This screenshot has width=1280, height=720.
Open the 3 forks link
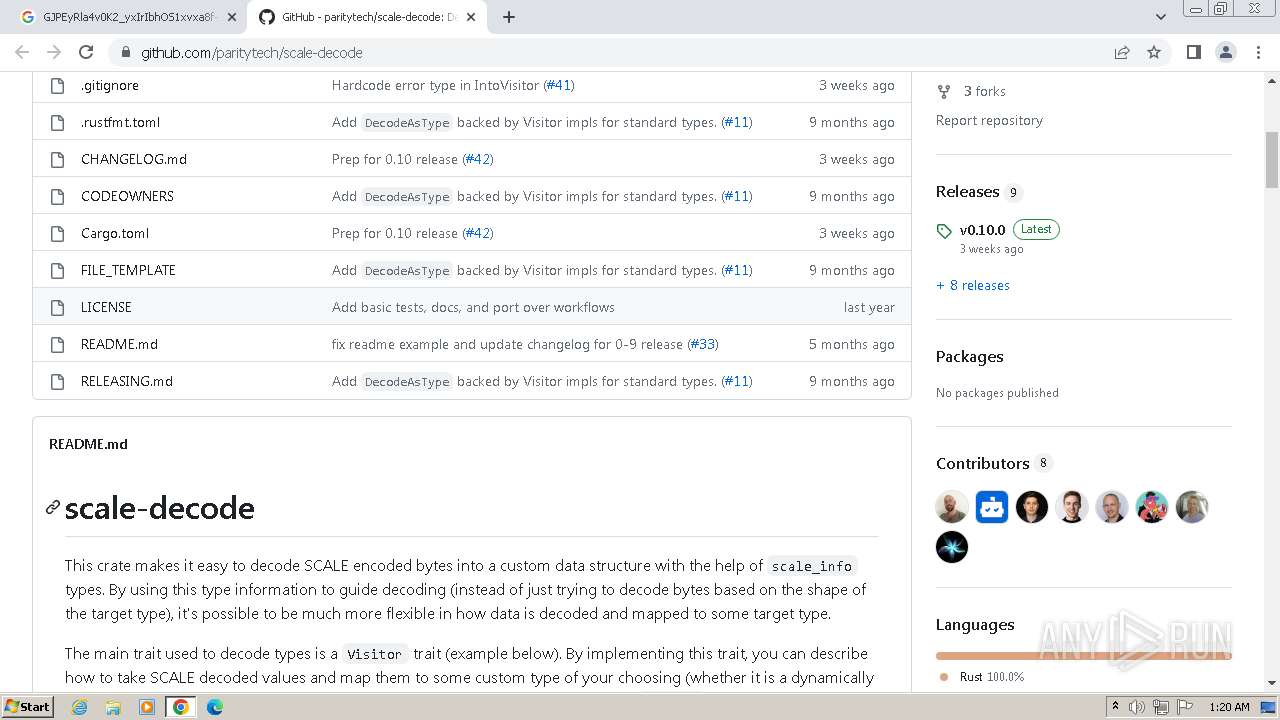pyautogui.click(x=985, y=91)
